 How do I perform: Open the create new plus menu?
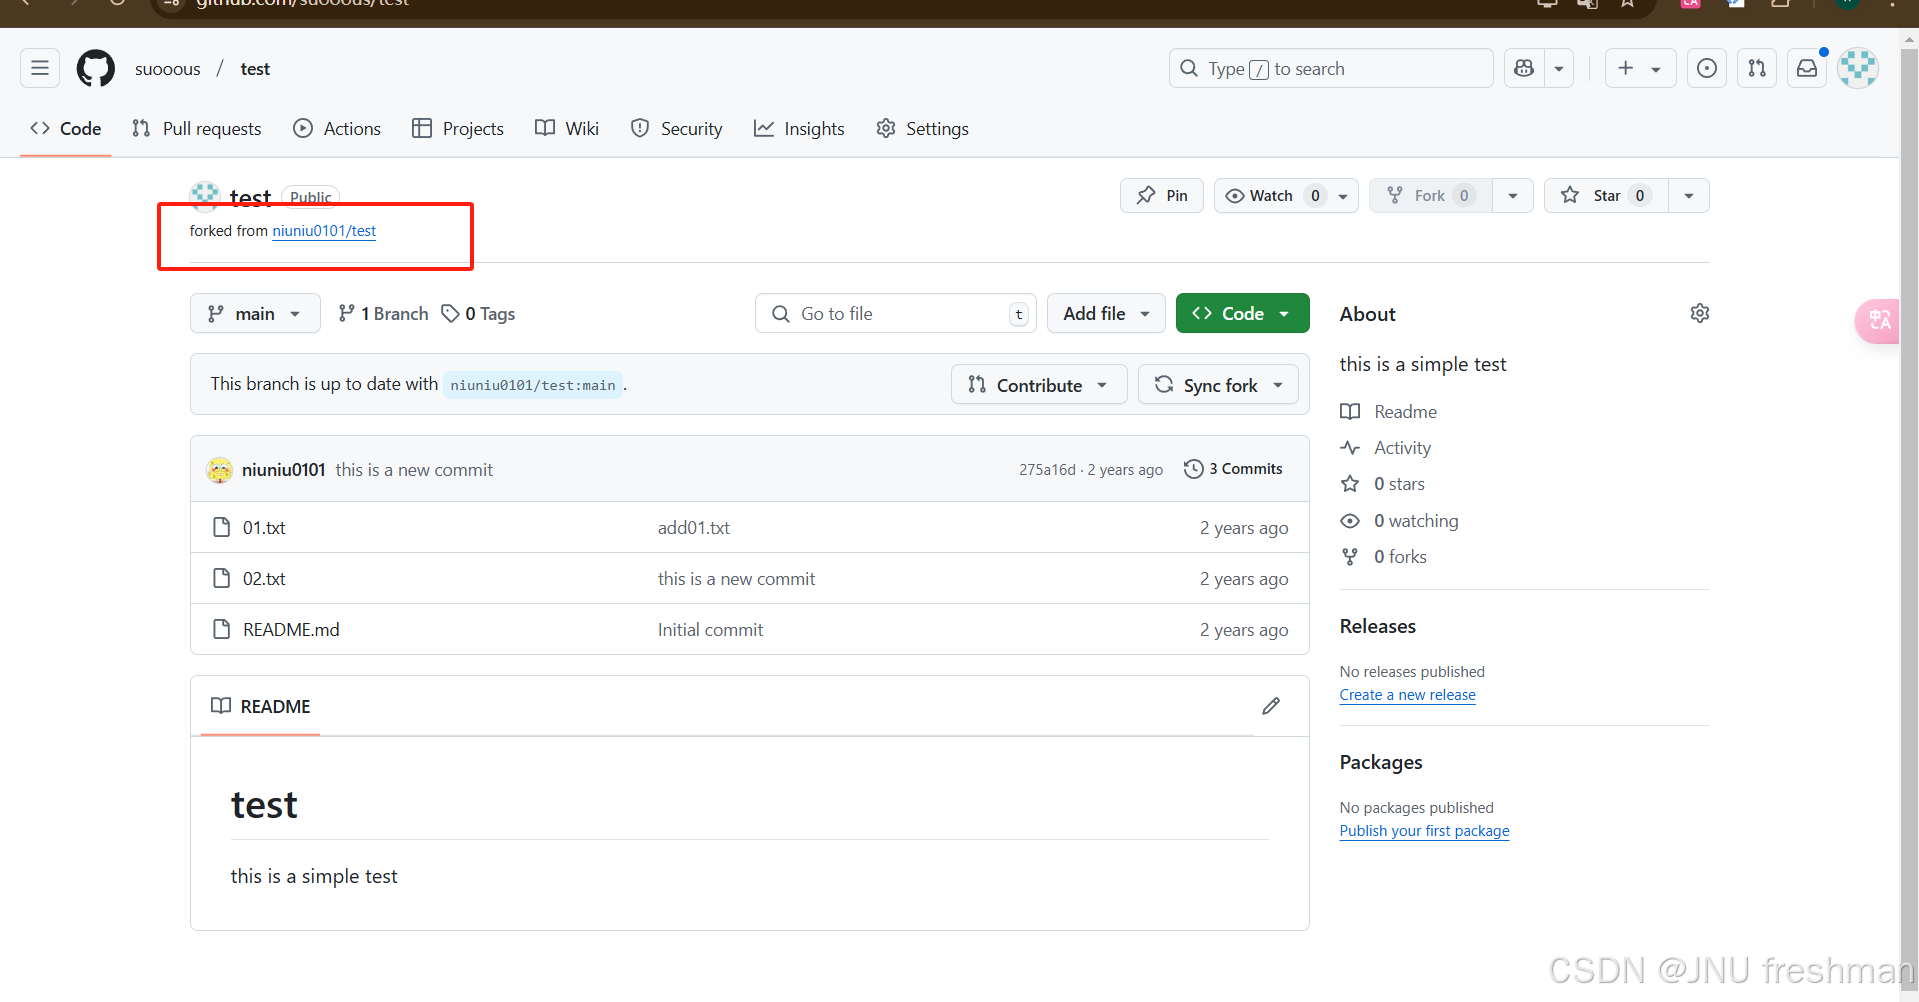click(1640, 68)
